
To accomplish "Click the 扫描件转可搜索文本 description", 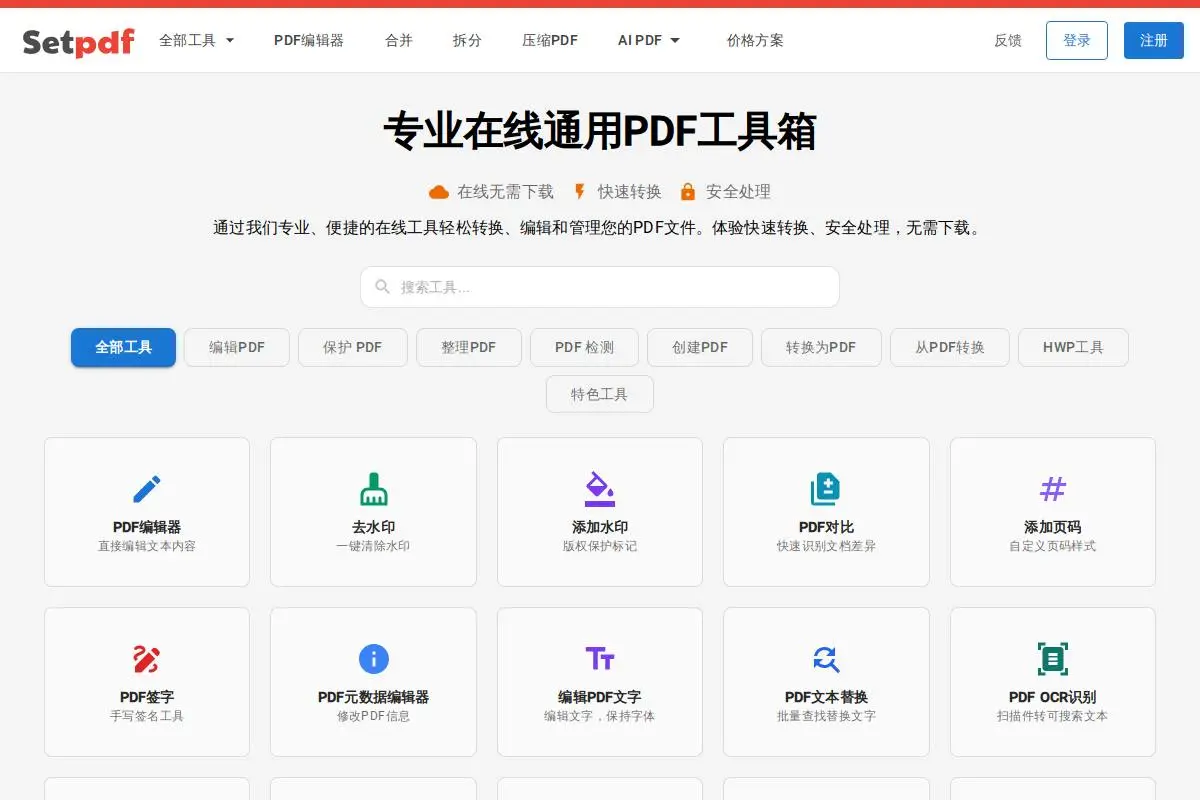I will [1053, 717].
